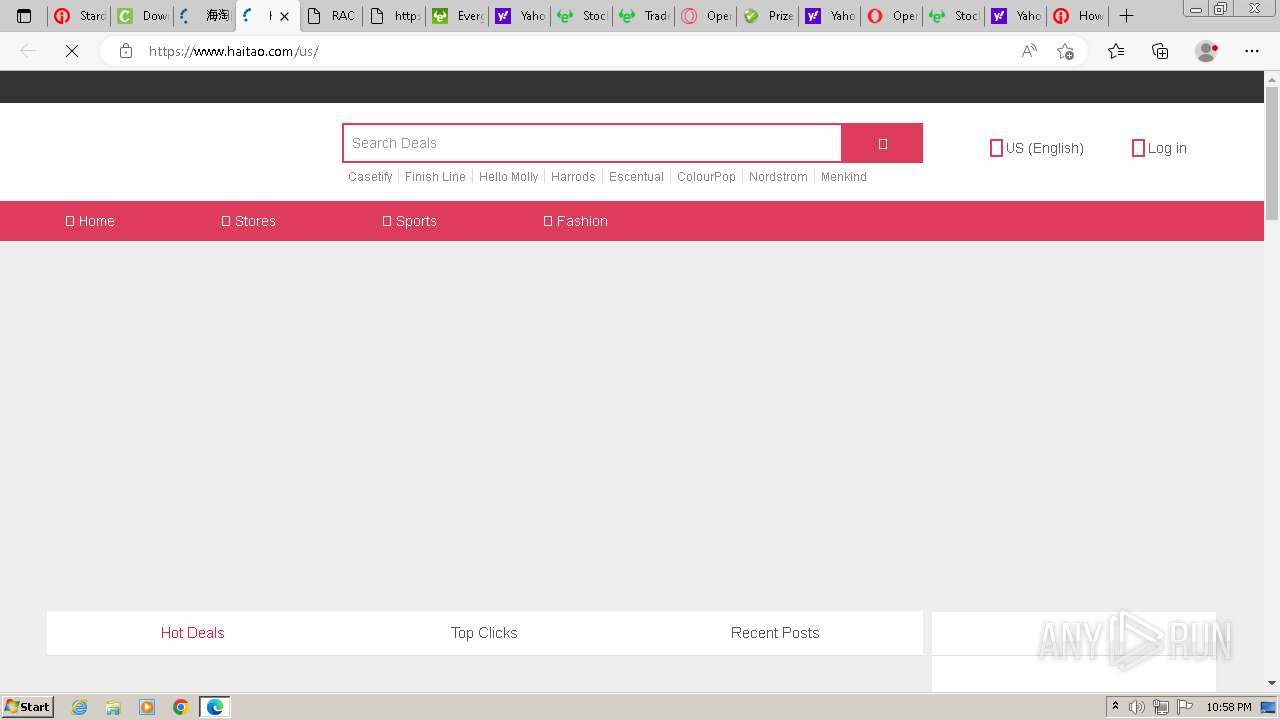Switch to the Trad tab
Screen dimensions: 1280x720
tap(643, 16)
